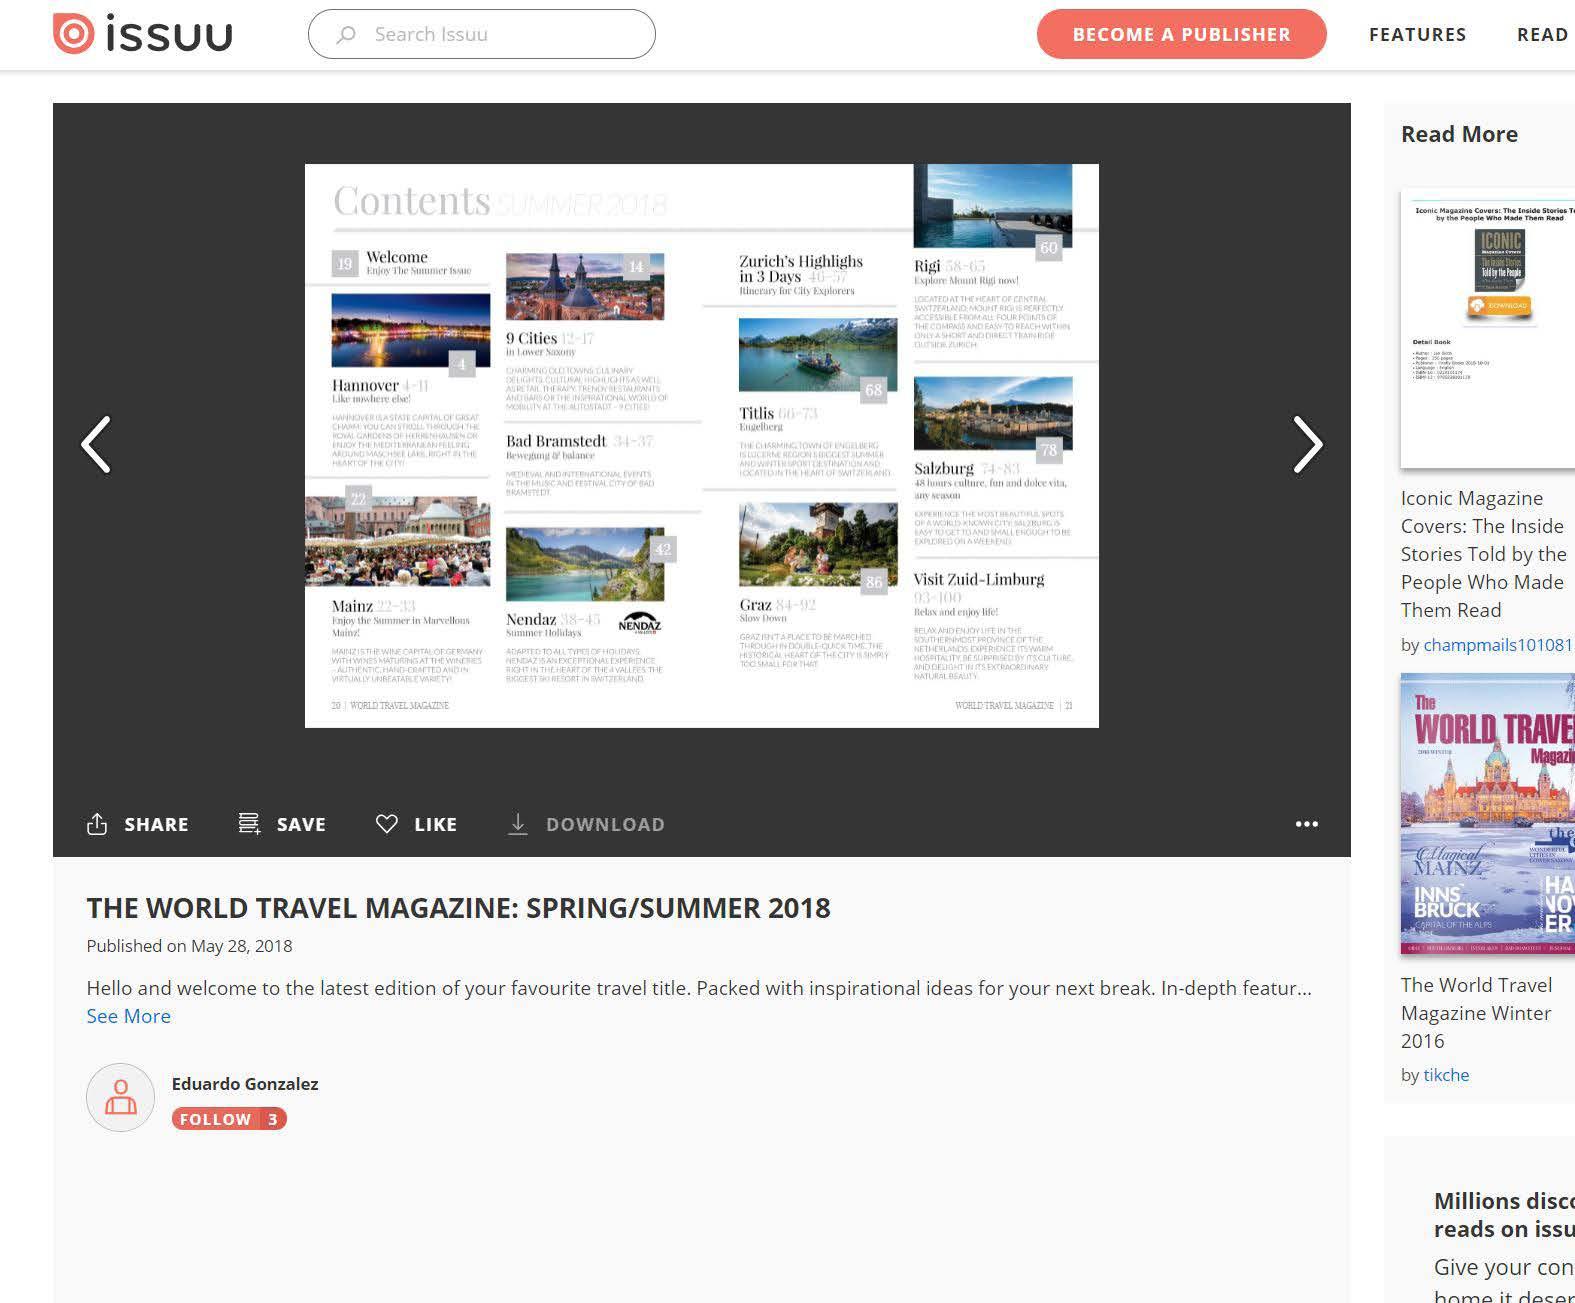The height and width of the screenshot is (1303, 1575).
Task: Click 'Published on May 28, 2018' text
Action: [x=190, y=946]
